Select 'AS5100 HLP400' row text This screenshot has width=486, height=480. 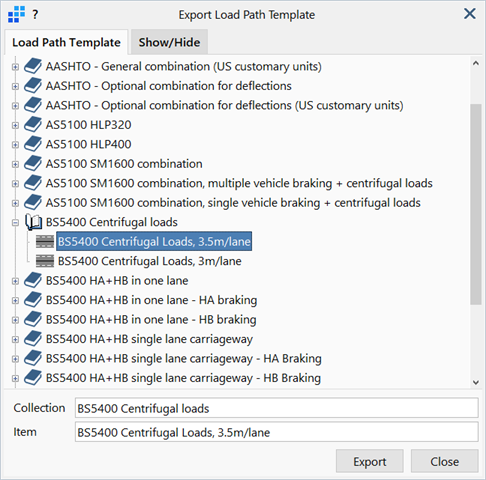88,144
